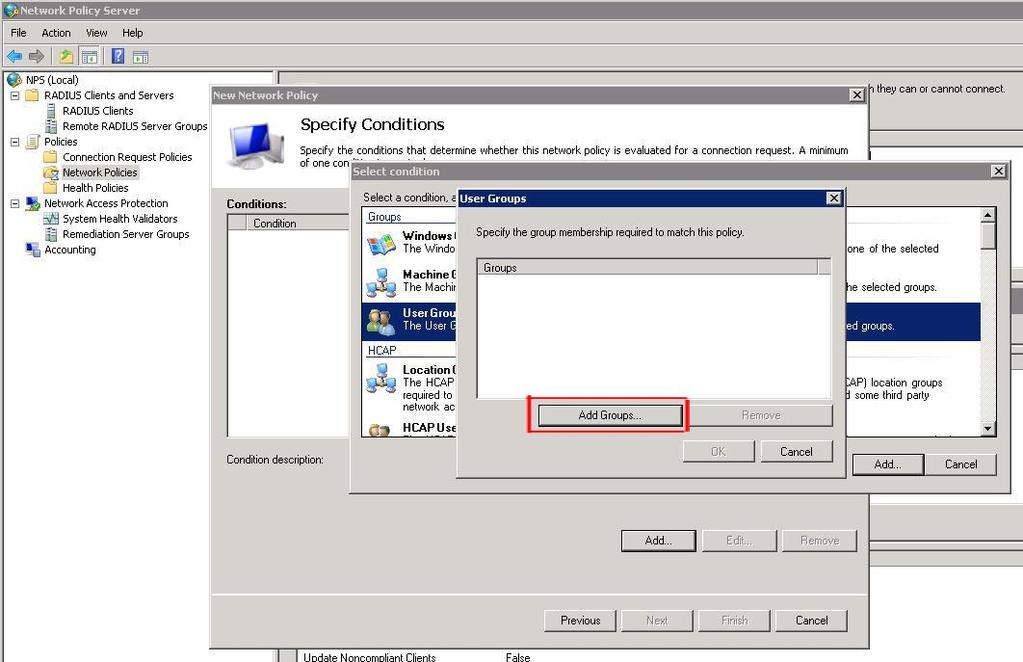Open the View menu
The image size is (1023, 662).
(x=97, y=33)
